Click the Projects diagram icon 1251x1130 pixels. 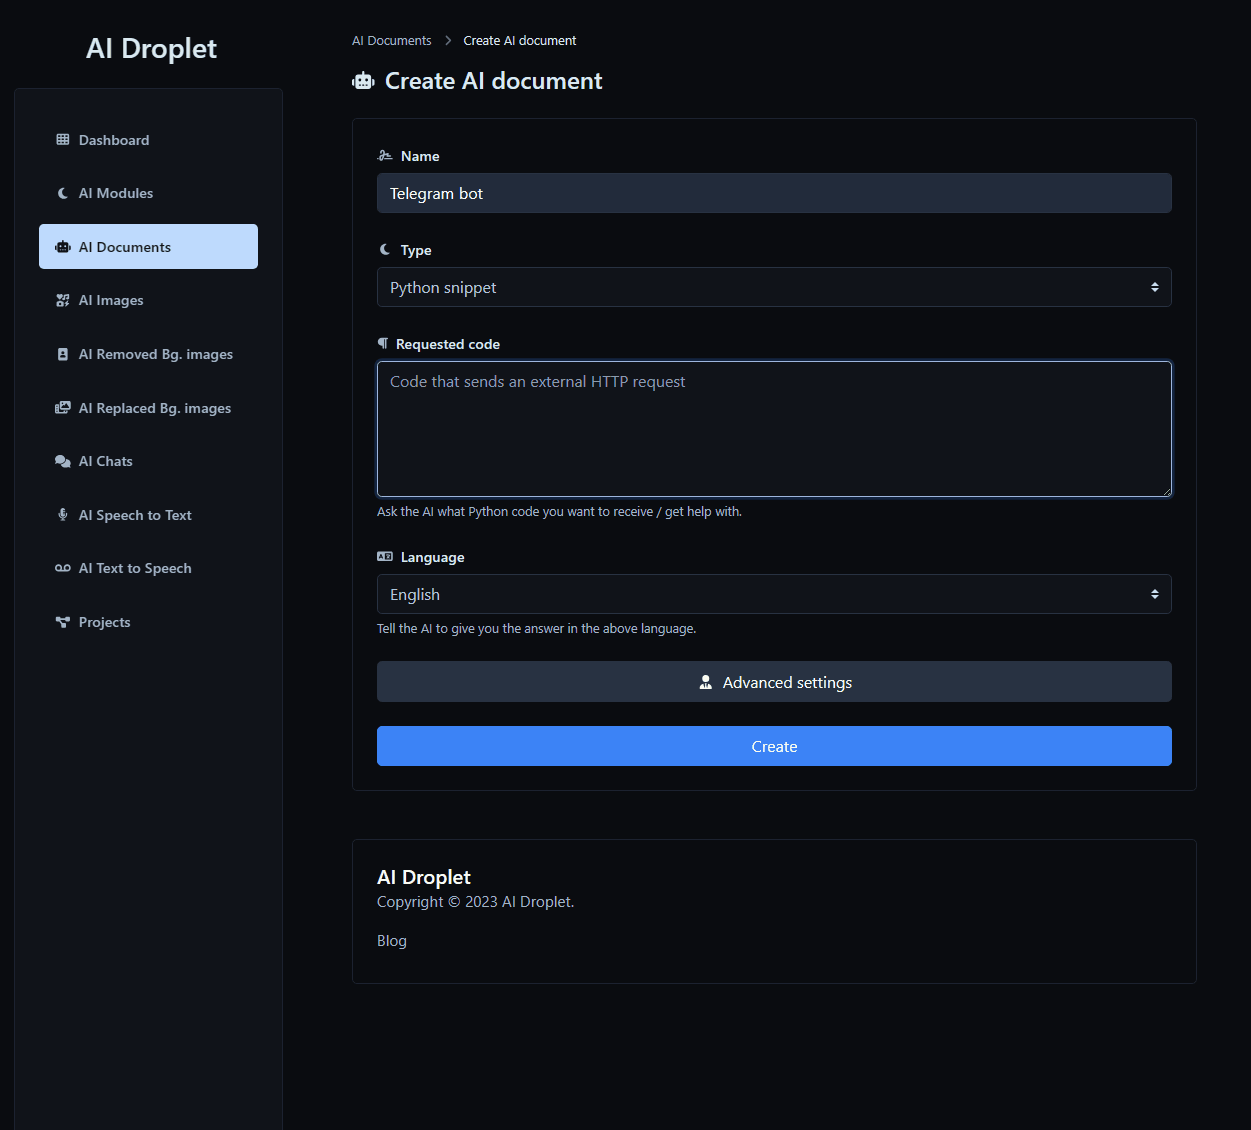click(63, 622)
